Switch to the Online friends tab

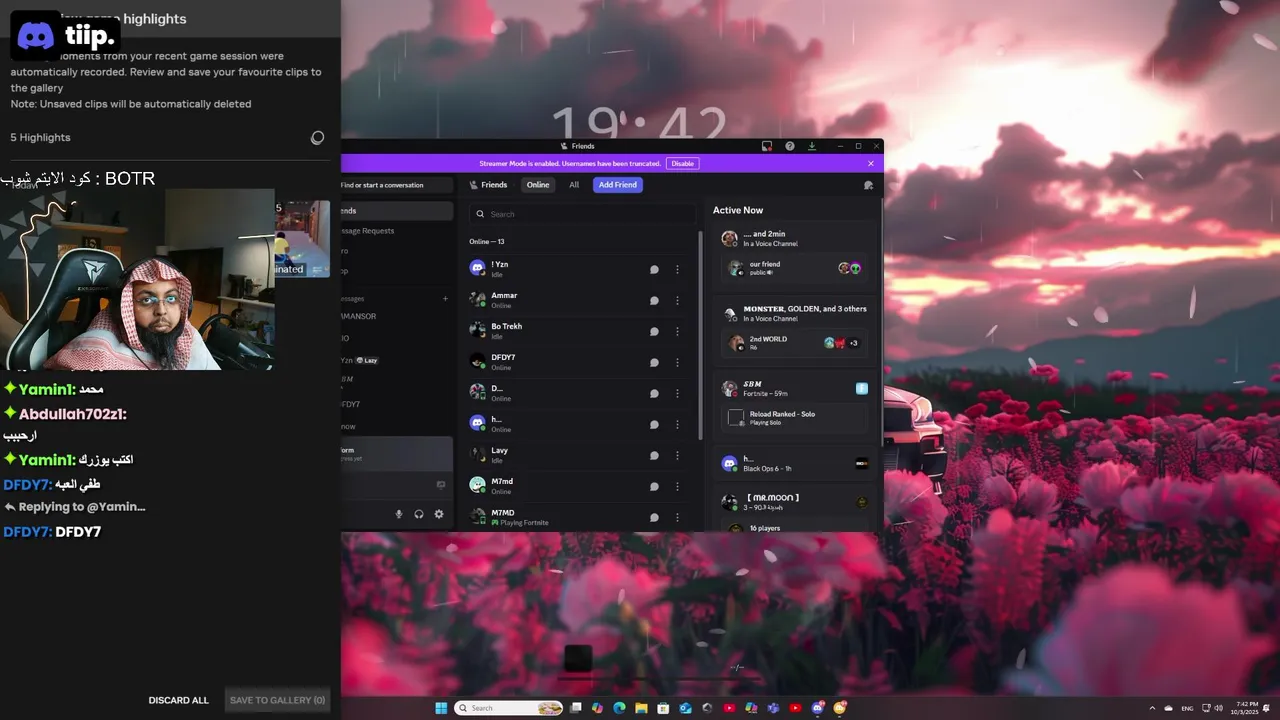point(538,185)
